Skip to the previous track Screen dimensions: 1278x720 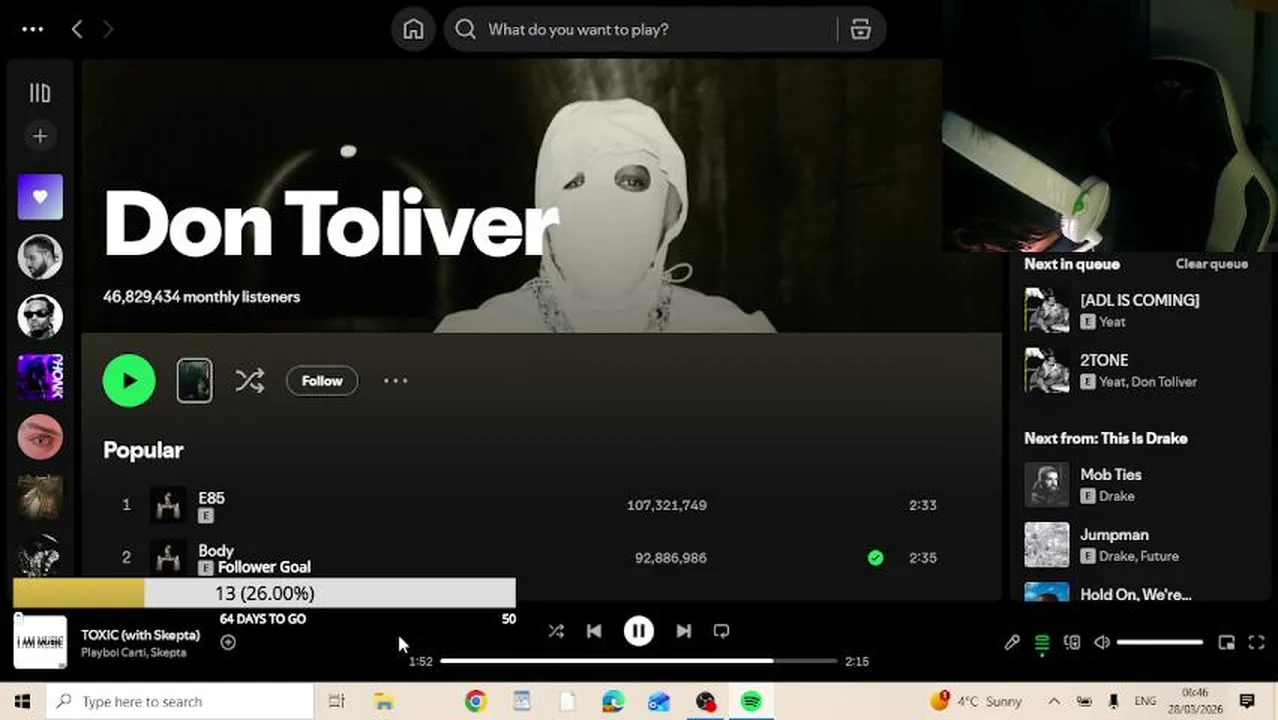594,631
